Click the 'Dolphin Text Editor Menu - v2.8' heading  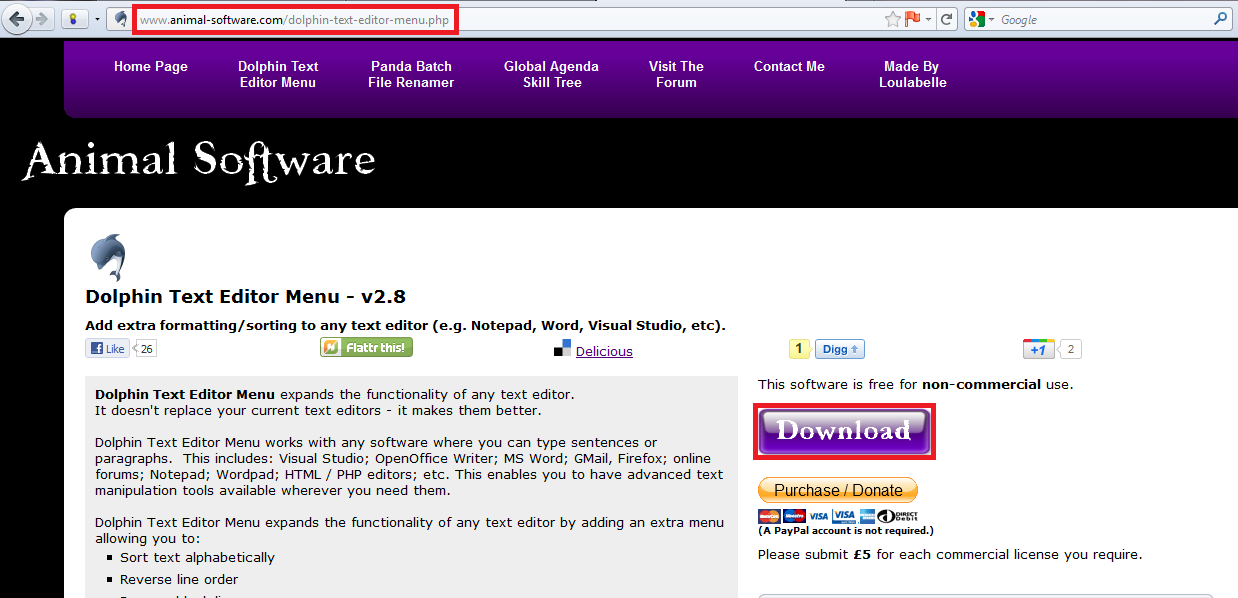coord(246,296)
